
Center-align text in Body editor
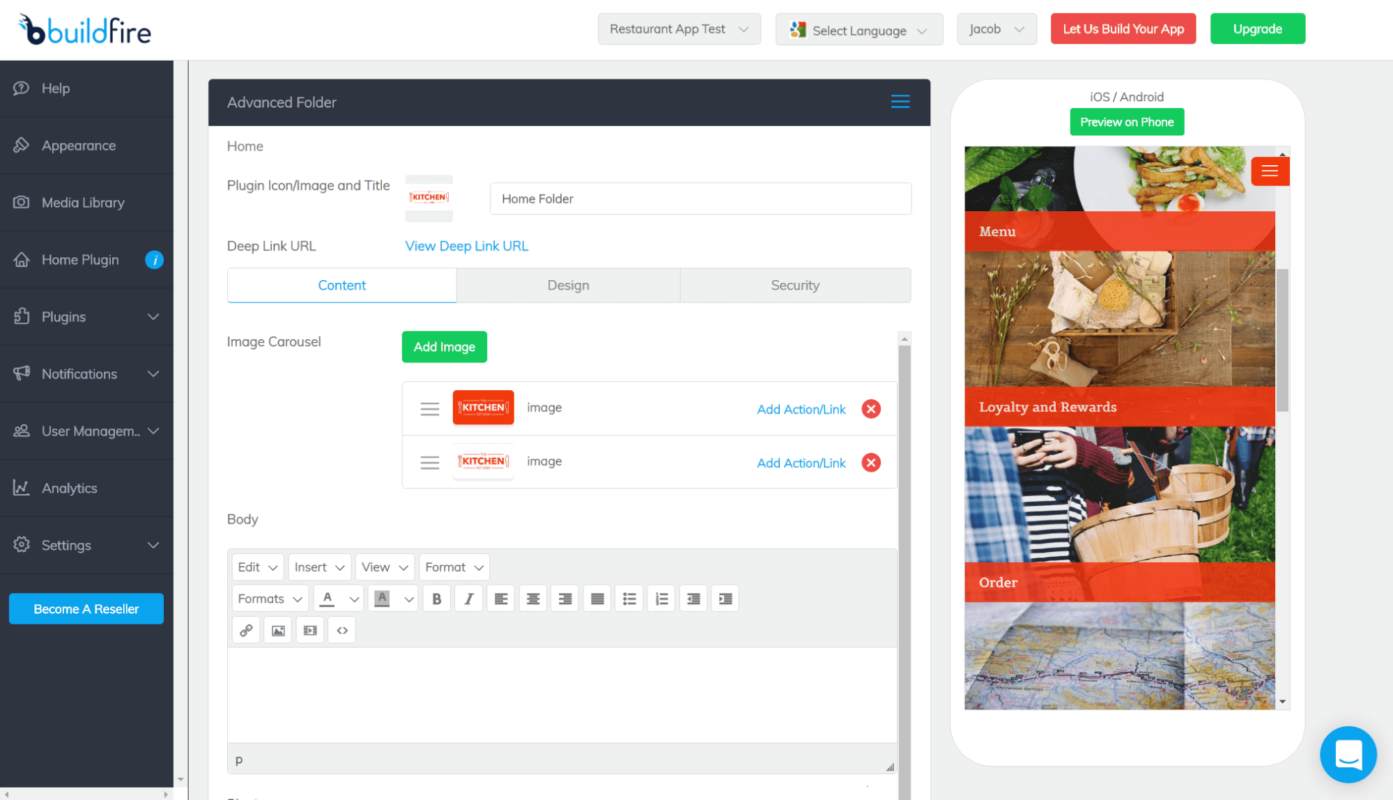[533, 599]
